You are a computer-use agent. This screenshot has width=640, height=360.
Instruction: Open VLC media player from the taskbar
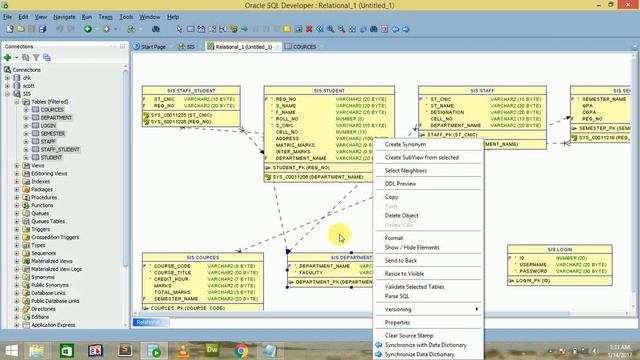(x=183, y=351)
